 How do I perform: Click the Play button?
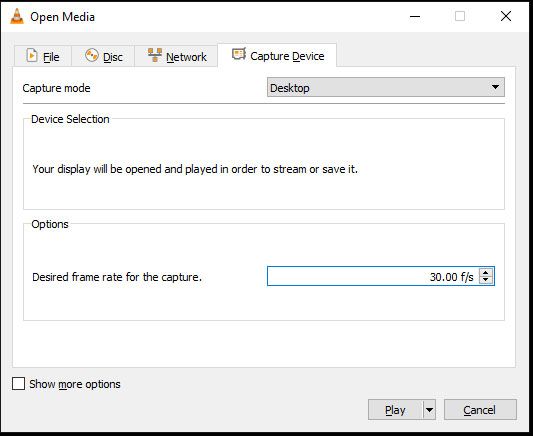395,410
